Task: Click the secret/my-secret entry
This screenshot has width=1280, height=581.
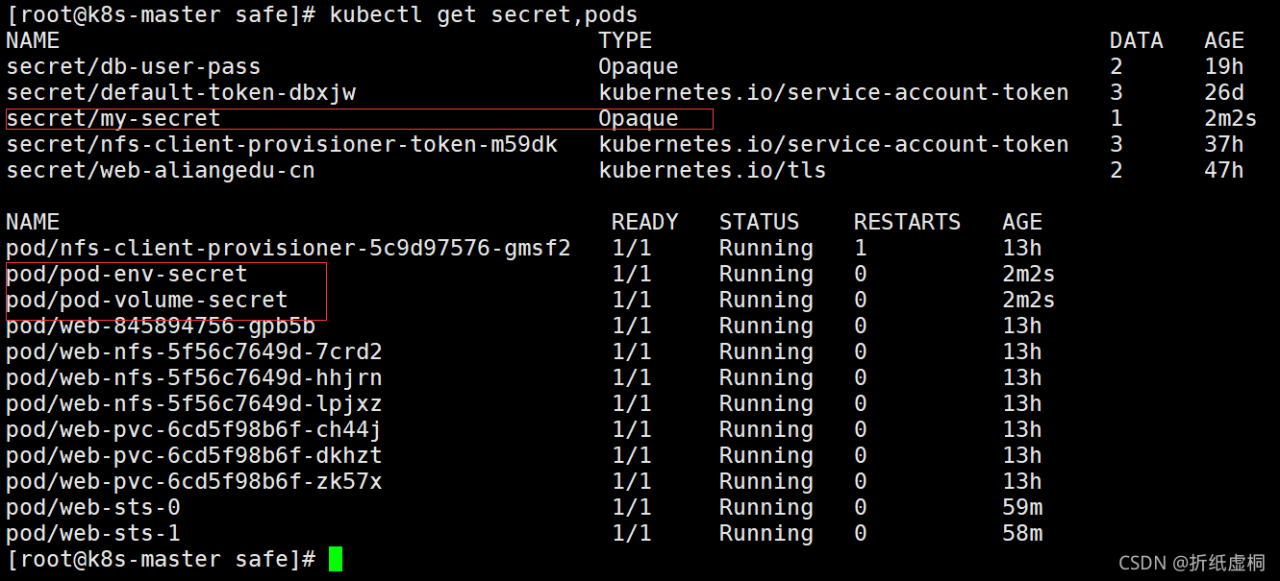Action: (113, 119)
